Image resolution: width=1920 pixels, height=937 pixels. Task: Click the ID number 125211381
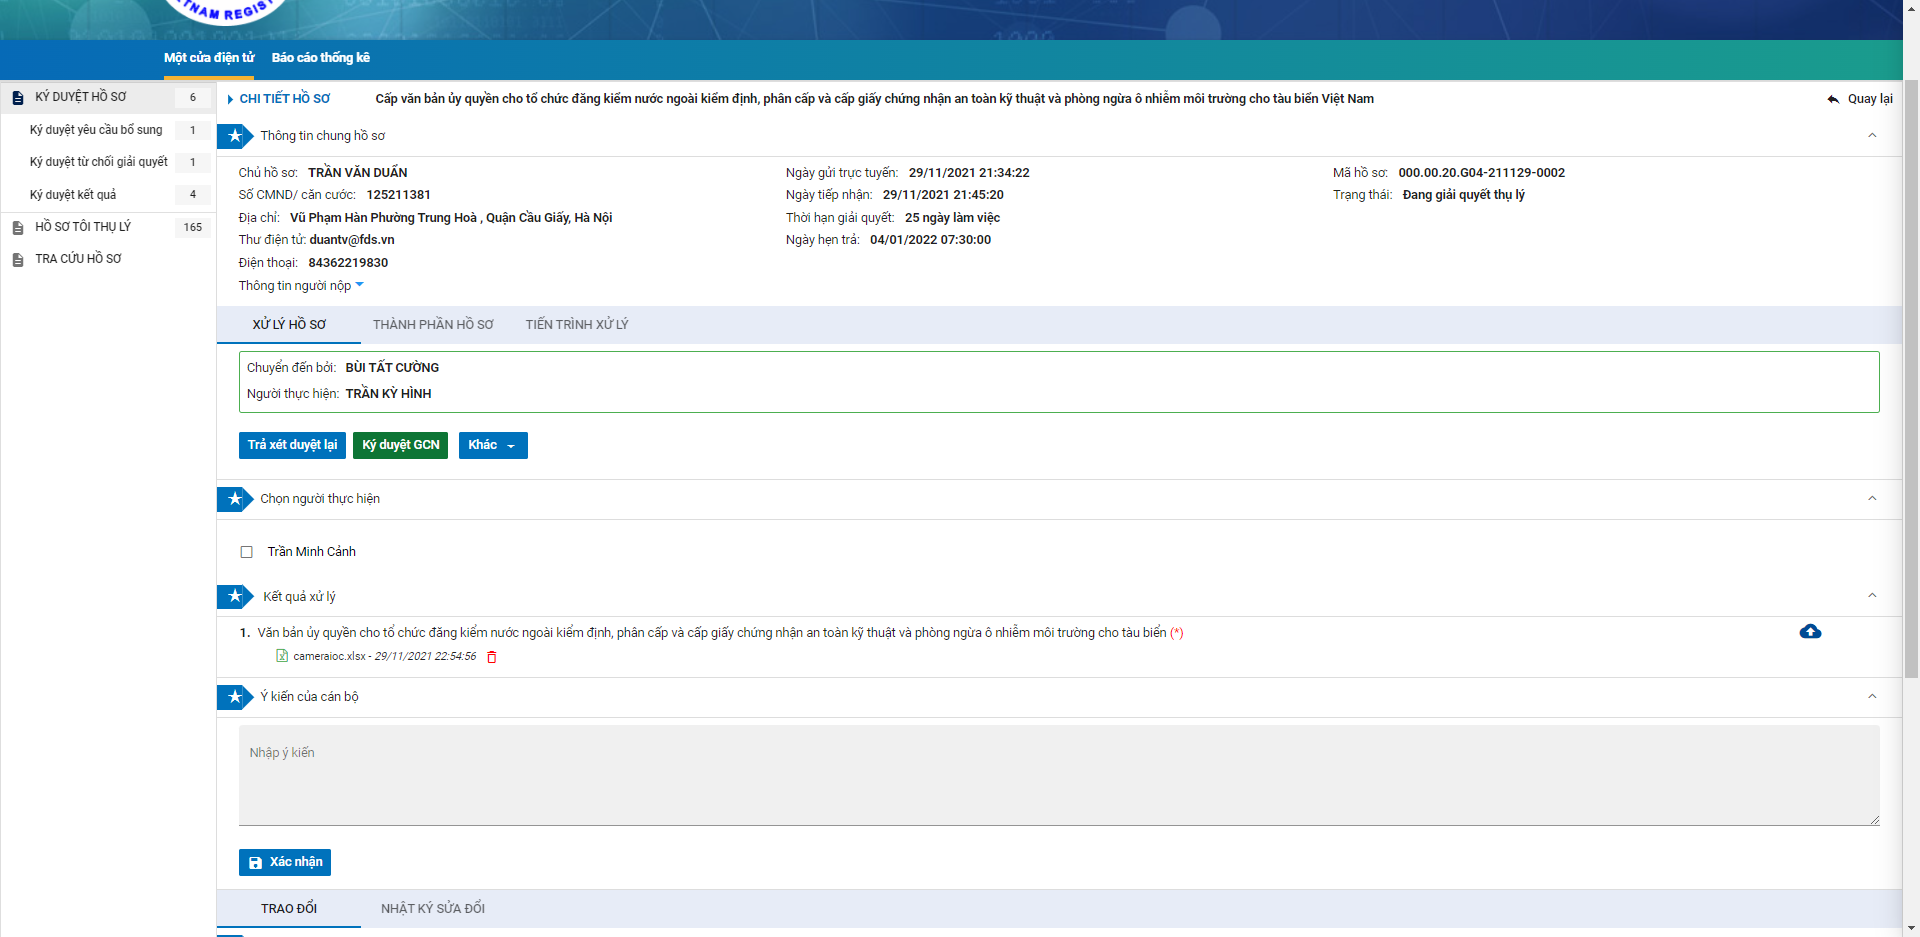(x=398, y=195)
